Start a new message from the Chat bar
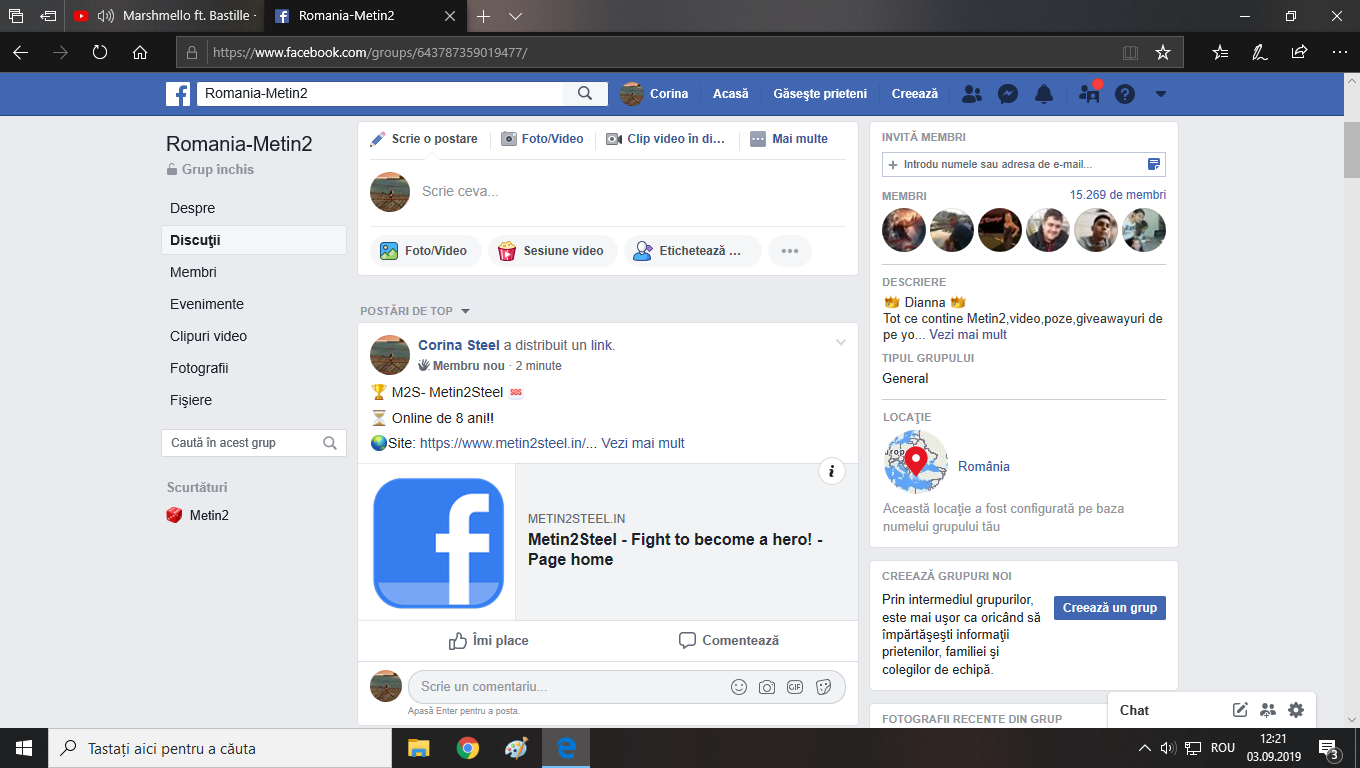The image size is (1360, 768). (1240, 710)
